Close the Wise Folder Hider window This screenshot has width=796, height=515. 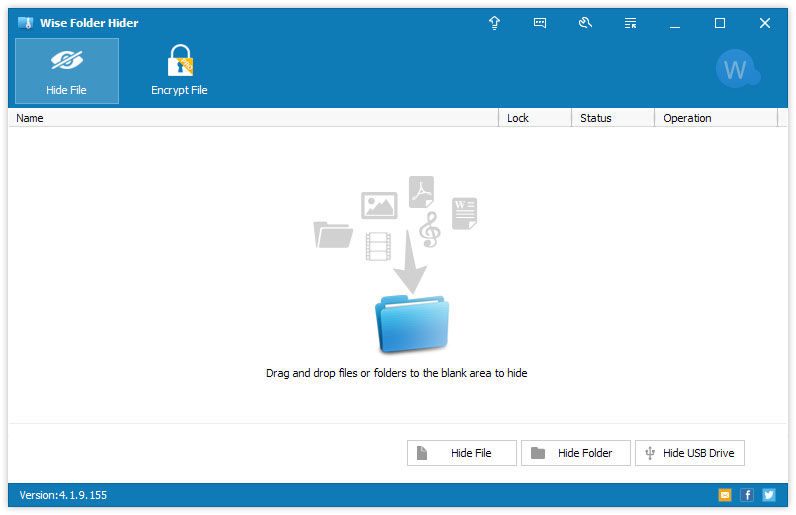point(765,23)
